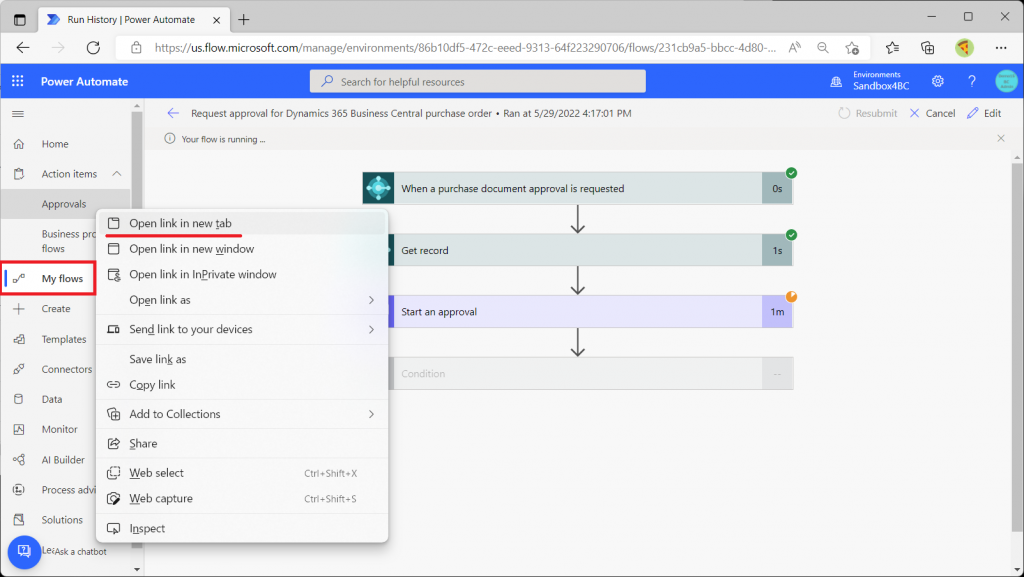Click the 'Search for helpful resources' box
This screenshot has height=577, width=1024.
[x=478, y=82]
